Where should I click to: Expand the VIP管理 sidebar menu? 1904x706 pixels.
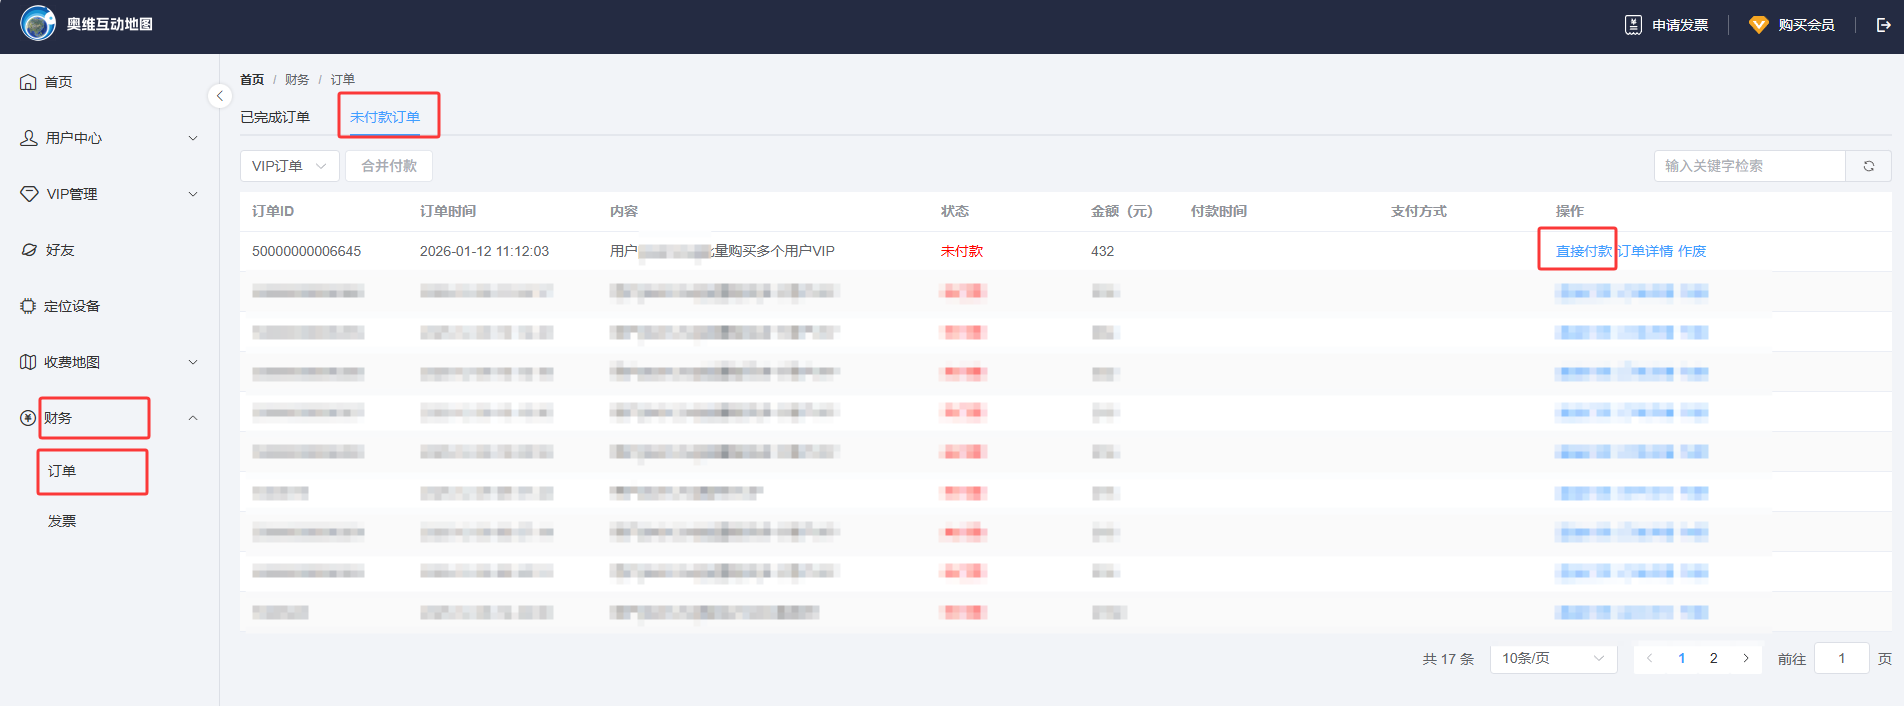pyautogui.click(x=108, y=194)
